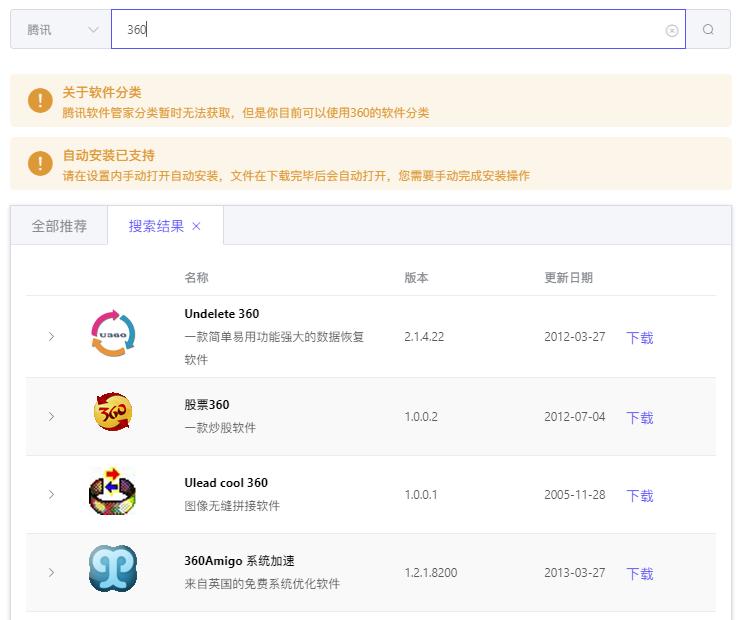Click the 名称 column header
Screen dimensions: 746x620
click(x=196, y=277)
